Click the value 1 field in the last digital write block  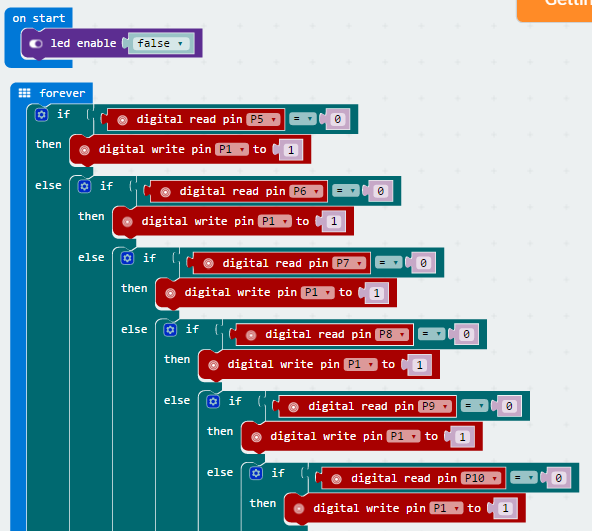coord(506,508)
